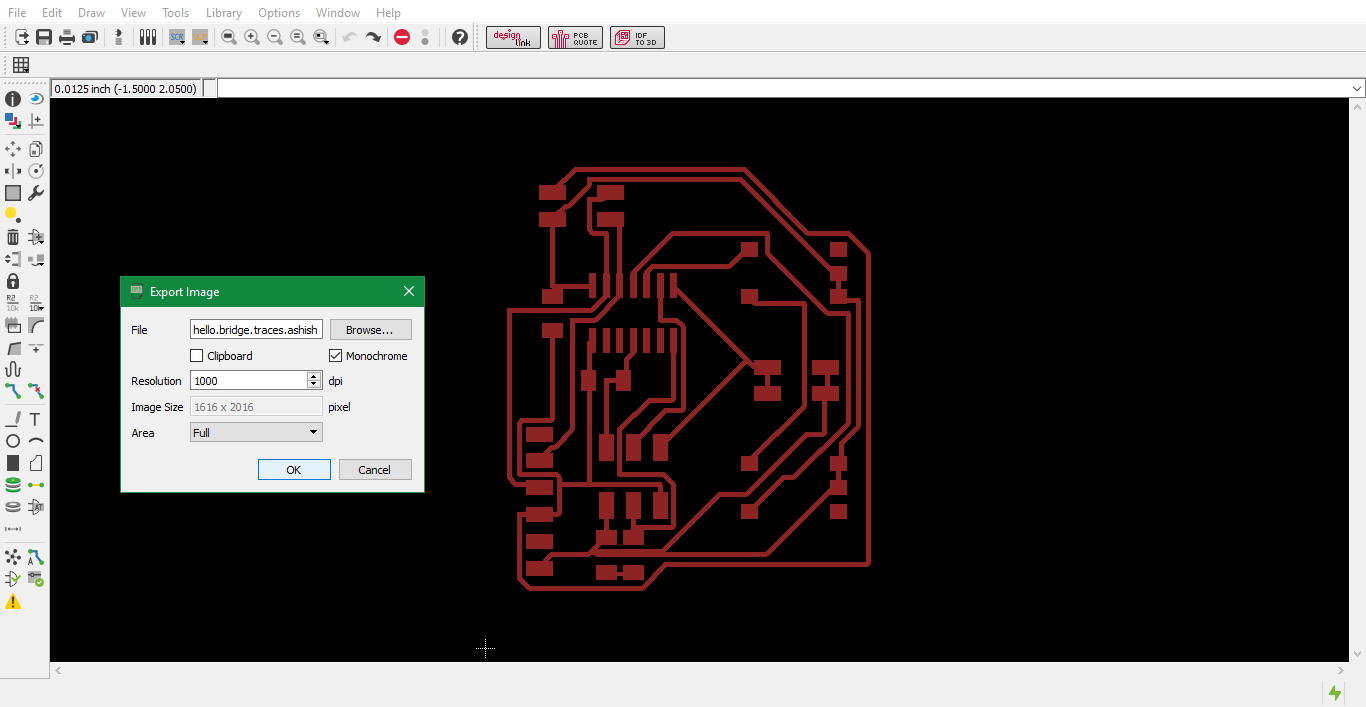Open the View menu
Image resolution: width=1366 pixels, height=707 pixels.
click(x=133, y=13)
